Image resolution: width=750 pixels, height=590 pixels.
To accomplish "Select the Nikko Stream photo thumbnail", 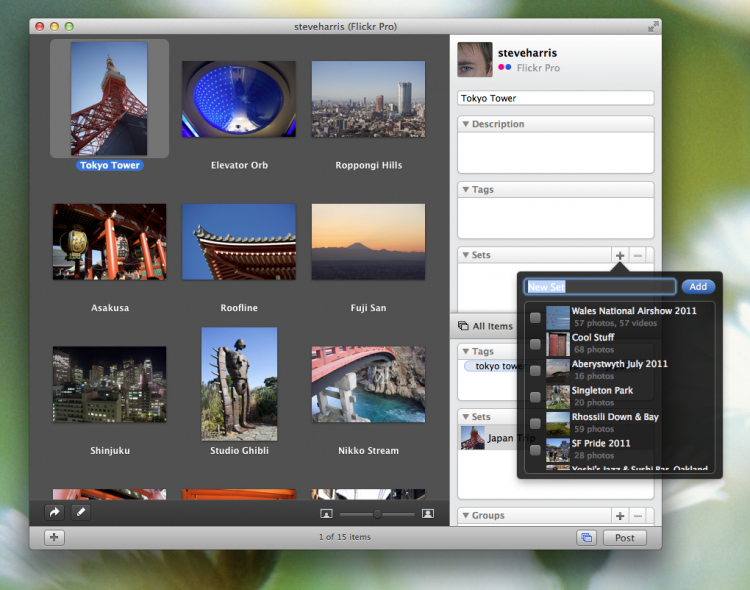I will [368, 384].
